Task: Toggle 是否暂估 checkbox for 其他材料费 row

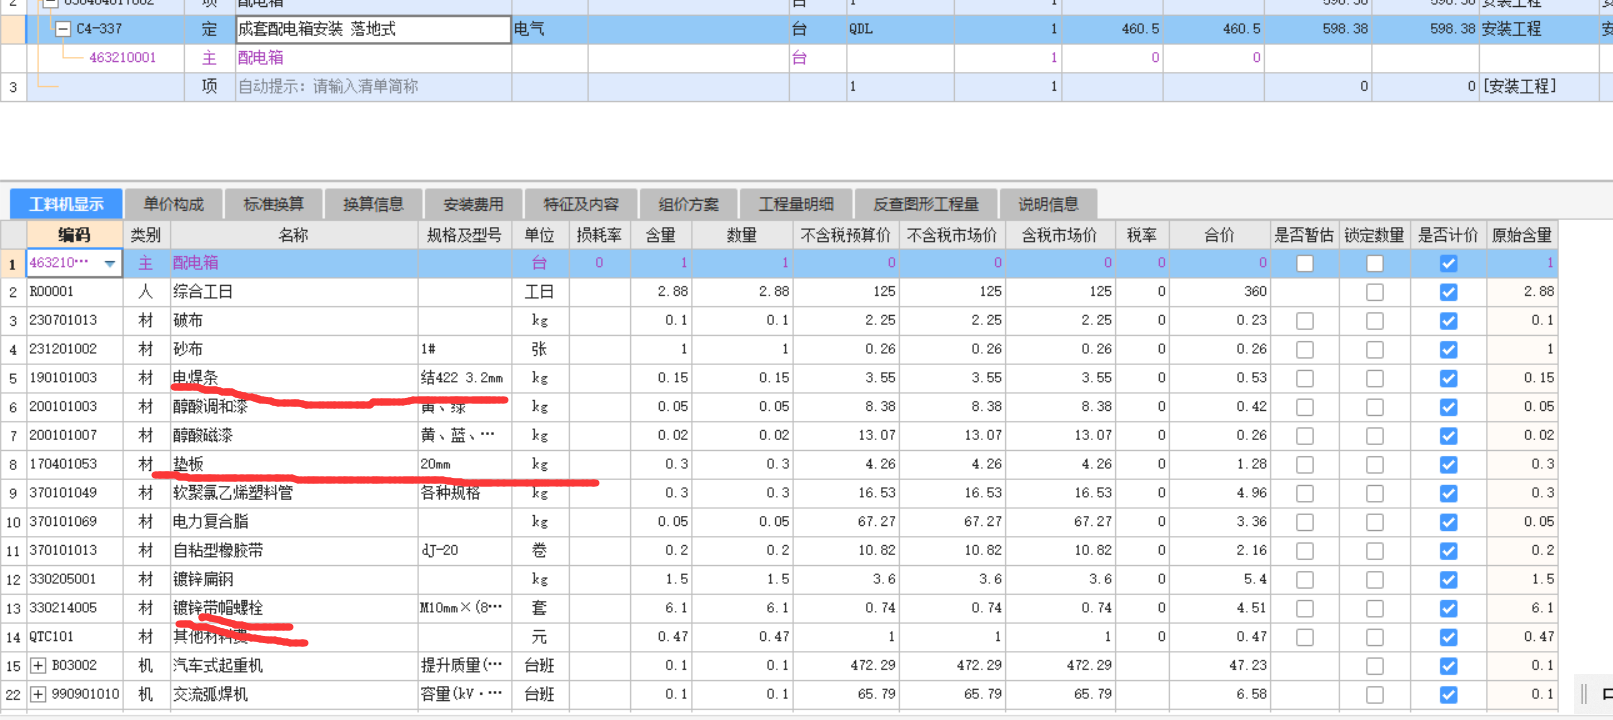Action: 1304,637
